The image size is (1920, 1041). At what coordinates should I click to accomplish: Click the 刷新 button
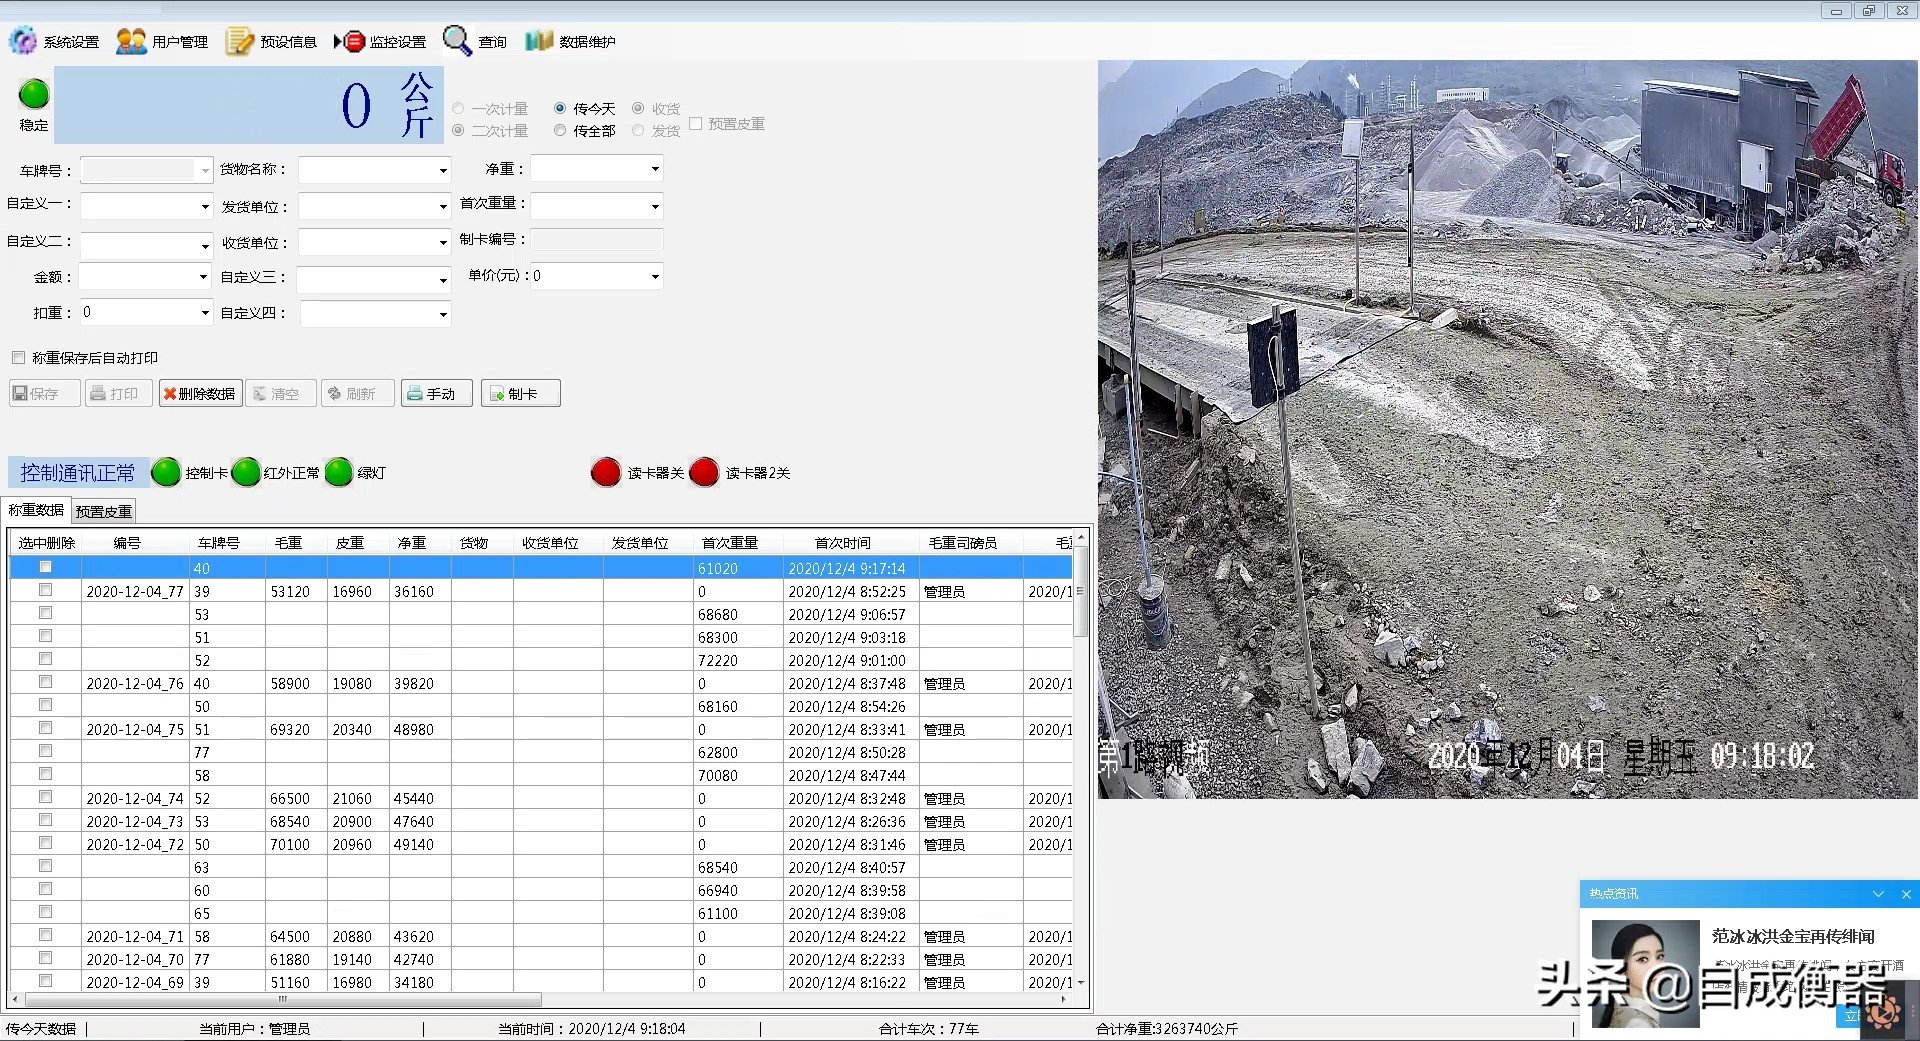pos(358,393)
